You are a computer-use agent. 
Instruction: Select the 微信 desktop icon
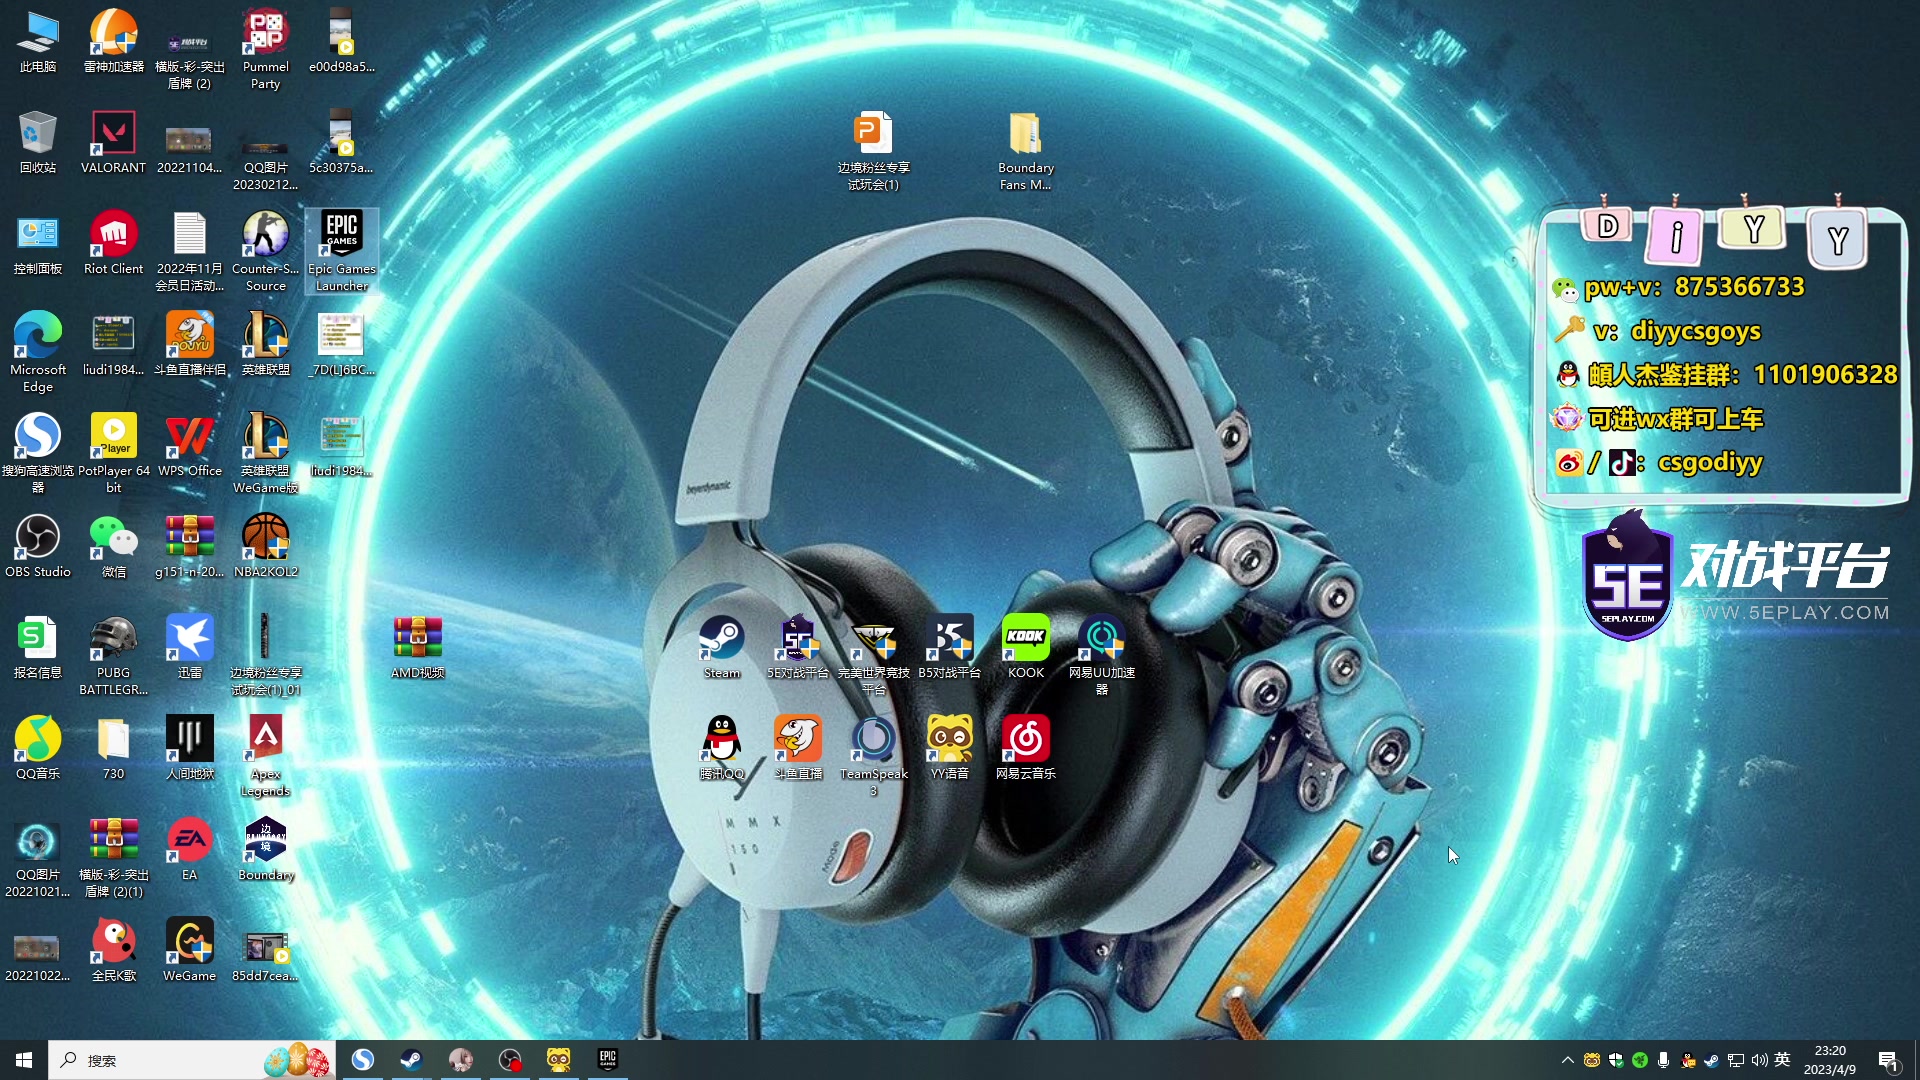[113, 545]
